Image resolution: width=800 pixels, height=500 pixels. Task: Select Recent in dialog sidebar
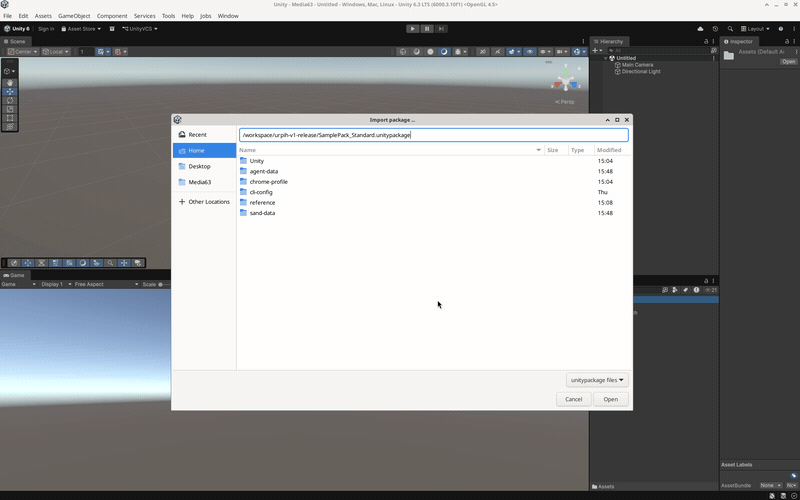pos(205,135)
